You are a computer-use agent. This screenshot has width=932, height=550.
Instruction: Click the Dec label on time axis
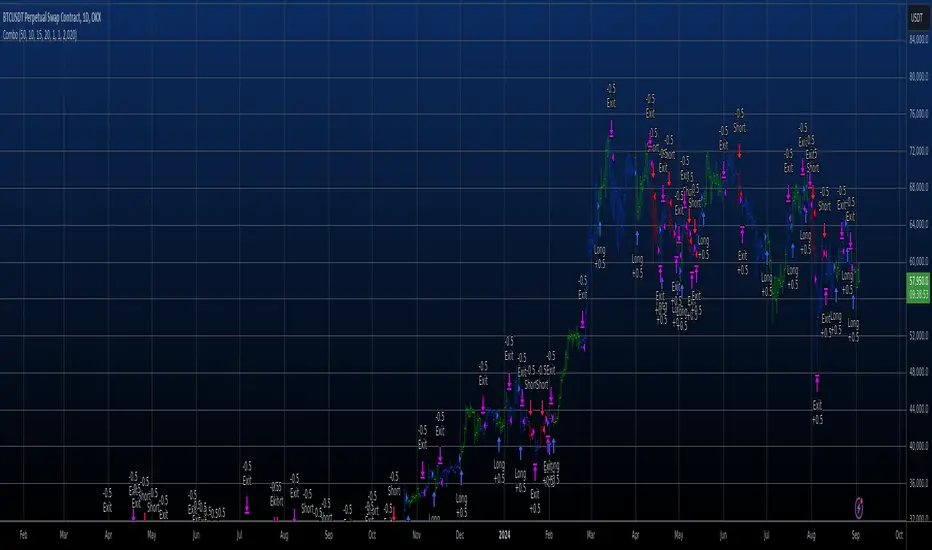(460, 535)
